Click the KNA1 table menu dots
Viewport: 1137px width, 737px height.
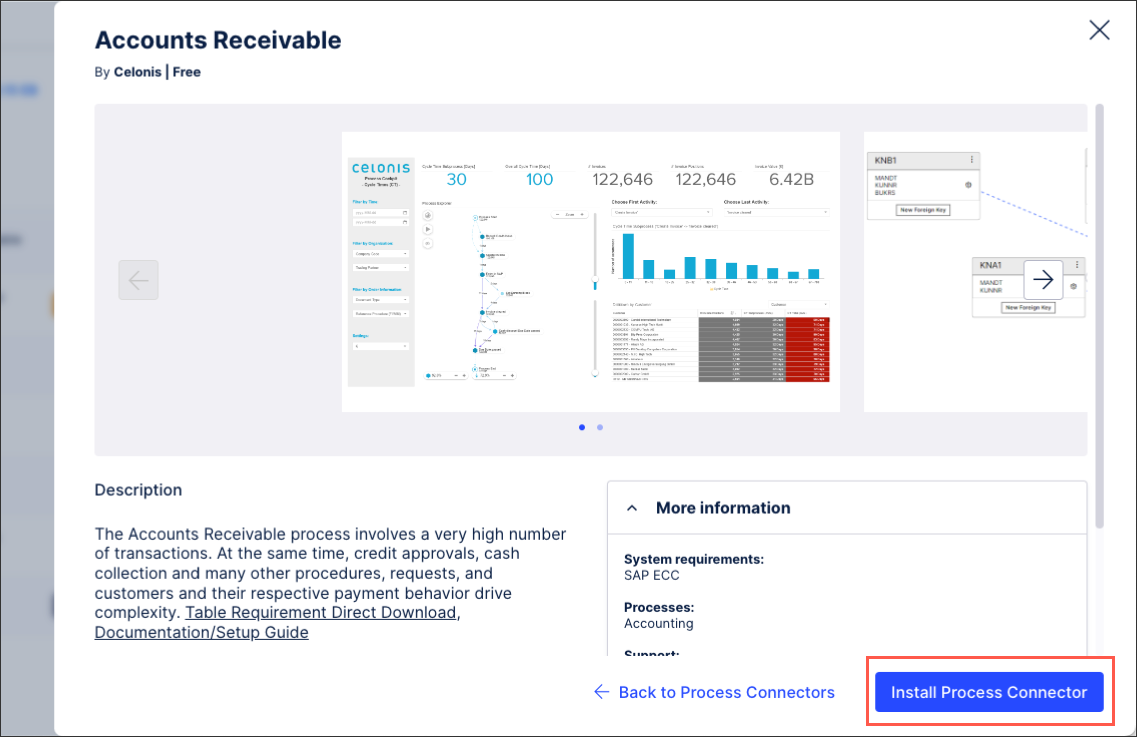click(x=1077, y=265)
